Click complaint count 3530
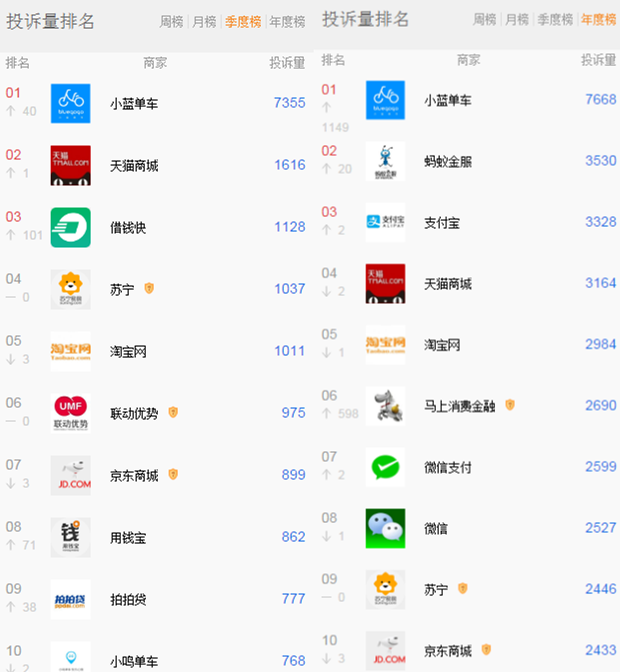The width and height of the screenshot is (620, 672). tap(601, 161)
